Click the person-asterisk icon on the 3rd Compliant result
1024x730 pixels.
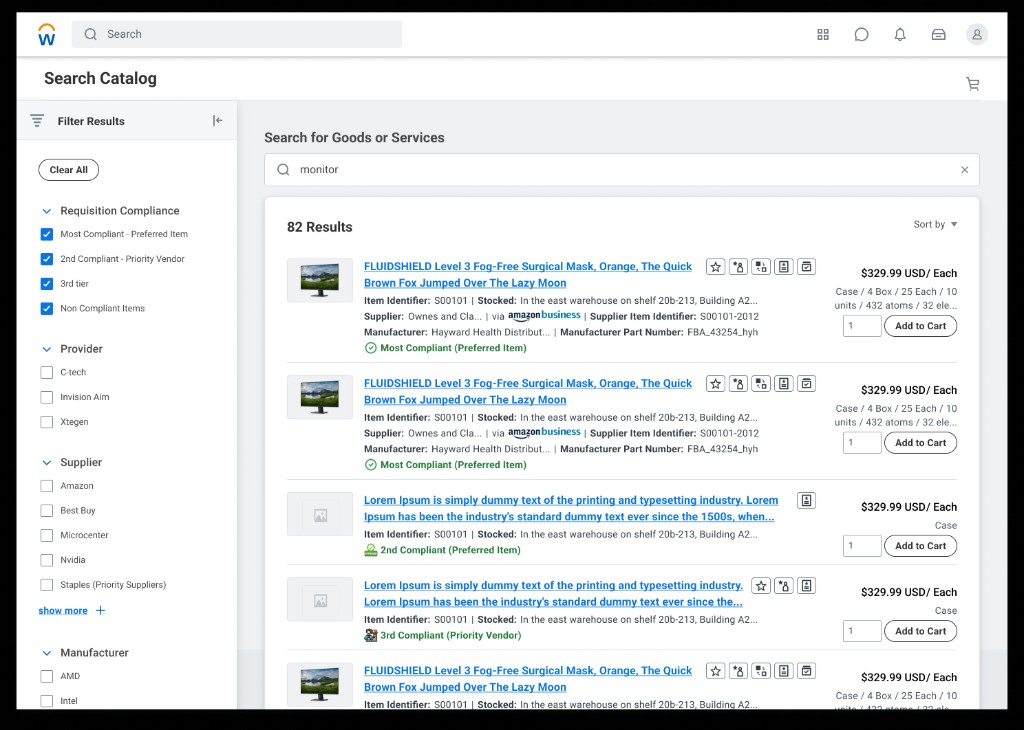click(x=784, y=586)
